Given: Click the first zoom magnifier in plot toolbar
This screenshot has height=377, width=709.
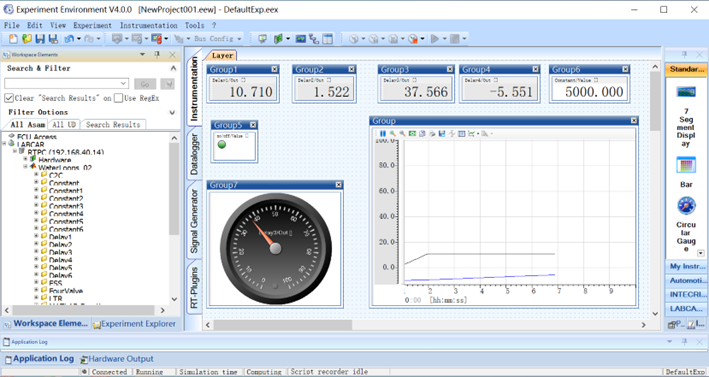Looking at the screenshot, I should click(x=392, y=133).
